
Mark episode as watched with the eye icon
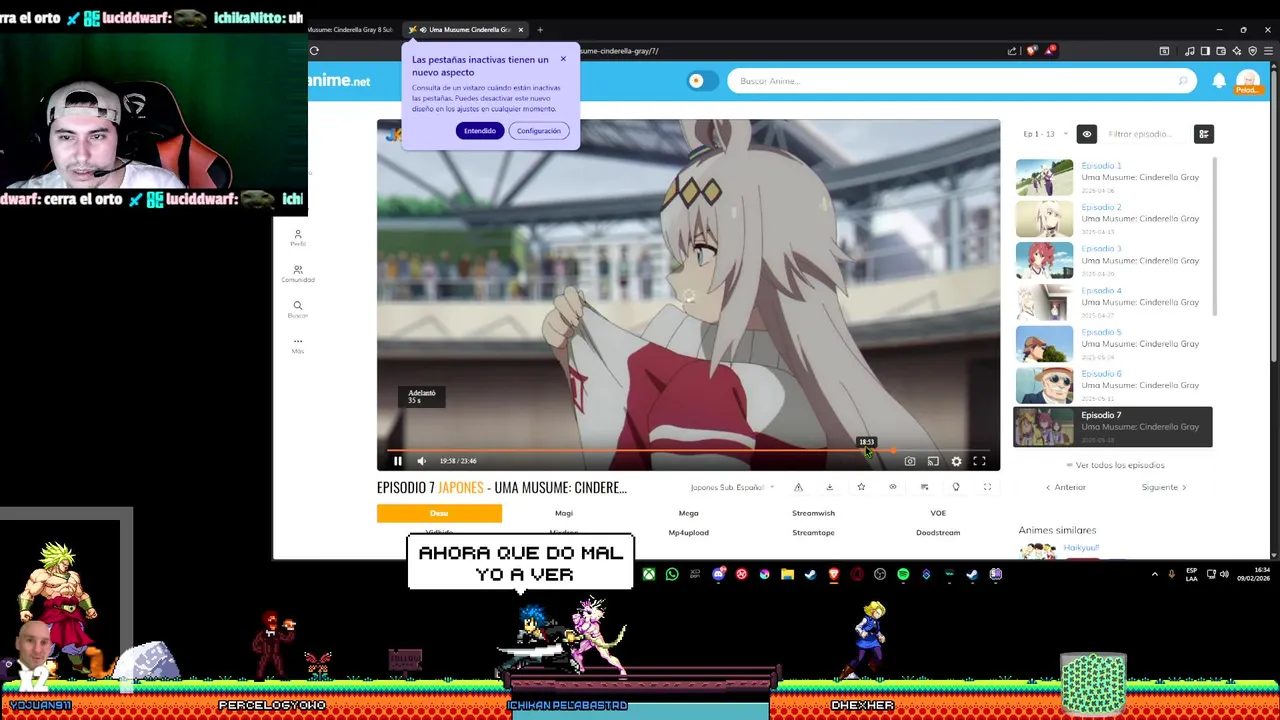[893, 487]
